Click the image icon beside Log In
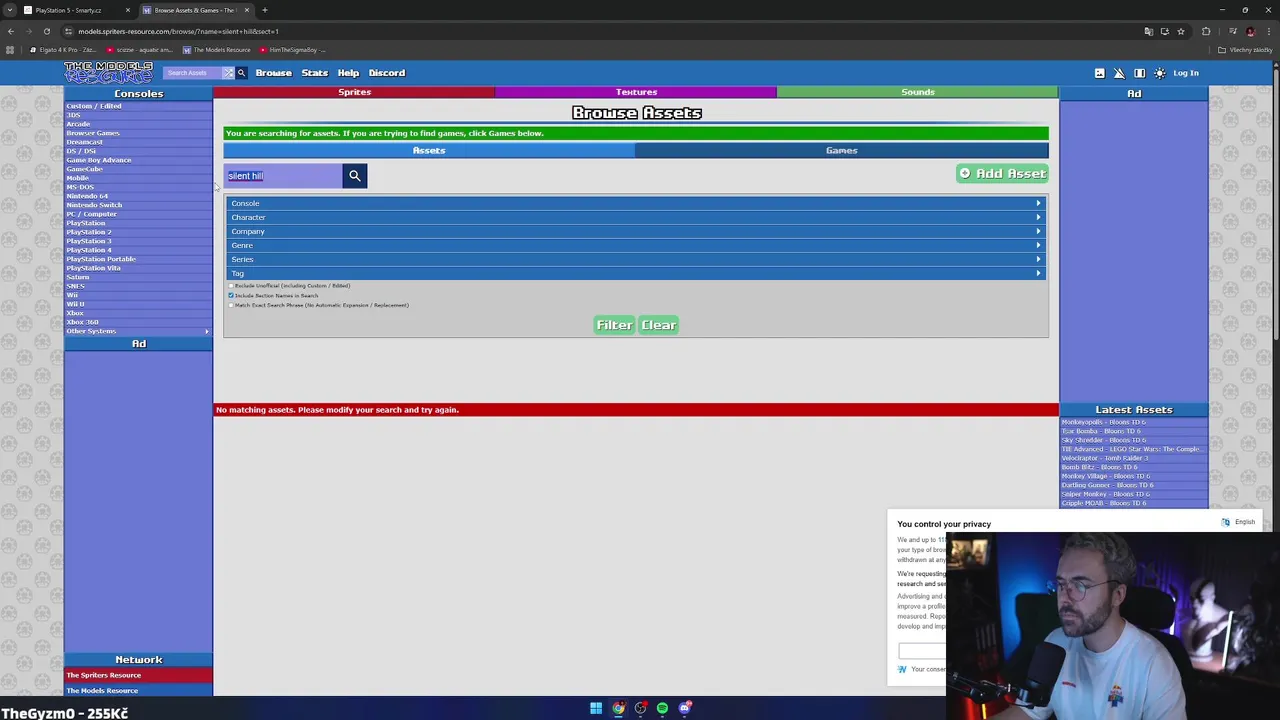Viewport: 1280px width, 720px height. pos(1099,73)
